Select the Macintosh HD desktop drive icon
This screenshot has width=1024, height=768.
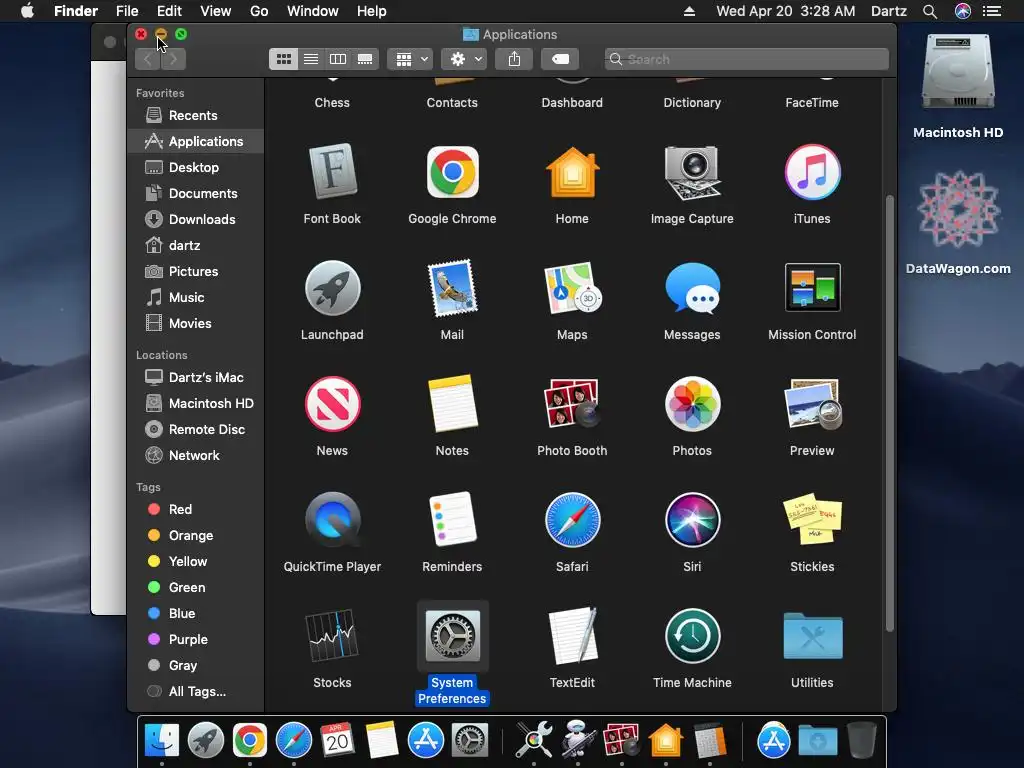click(x=958, y=73)
